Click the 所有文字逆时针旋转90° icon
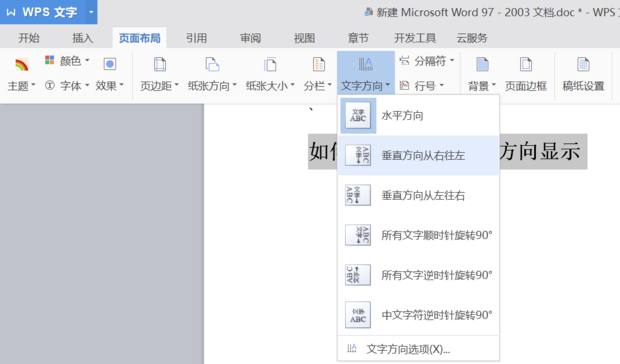620x364 pixels. pyautogui.click(x=358, y=275)
